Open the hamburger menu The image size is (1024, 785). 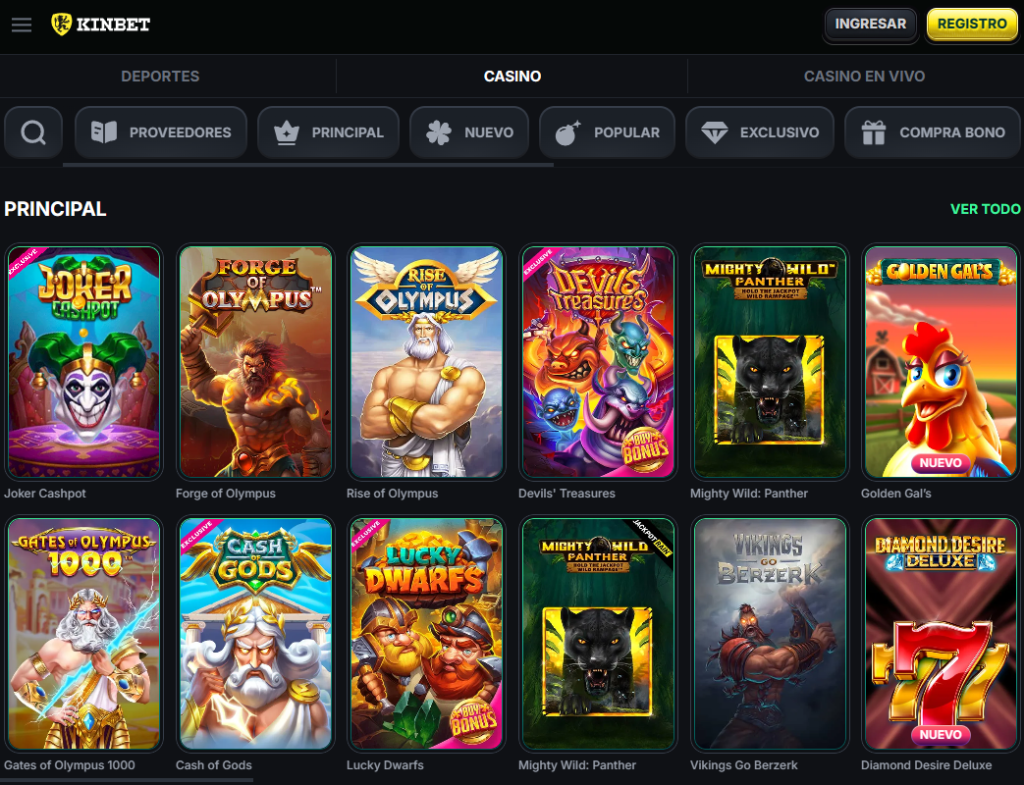click(x=21, y=24)
